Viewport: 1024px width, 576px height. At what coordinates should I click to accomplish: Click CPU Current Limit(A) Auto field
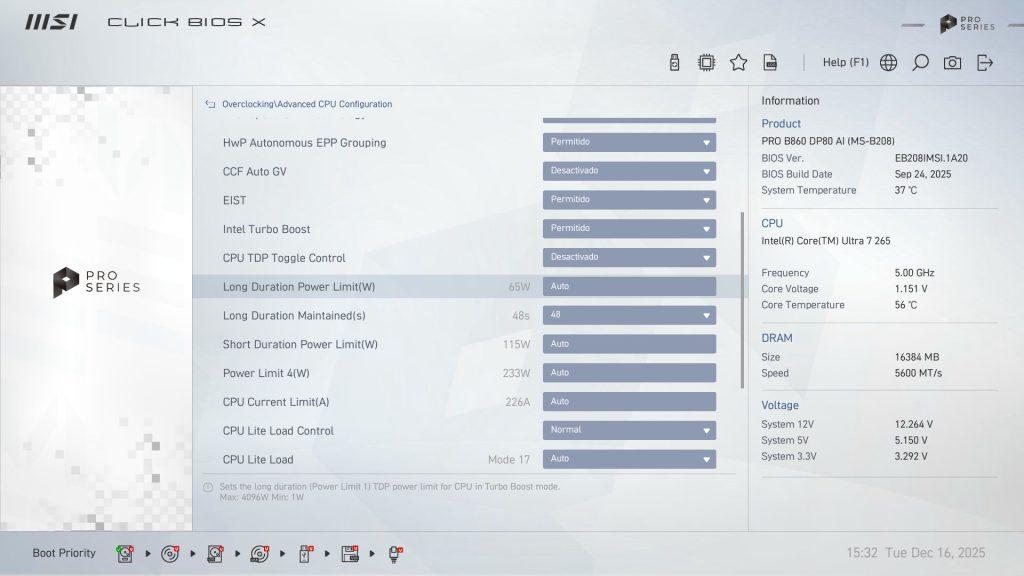[629, 402]
